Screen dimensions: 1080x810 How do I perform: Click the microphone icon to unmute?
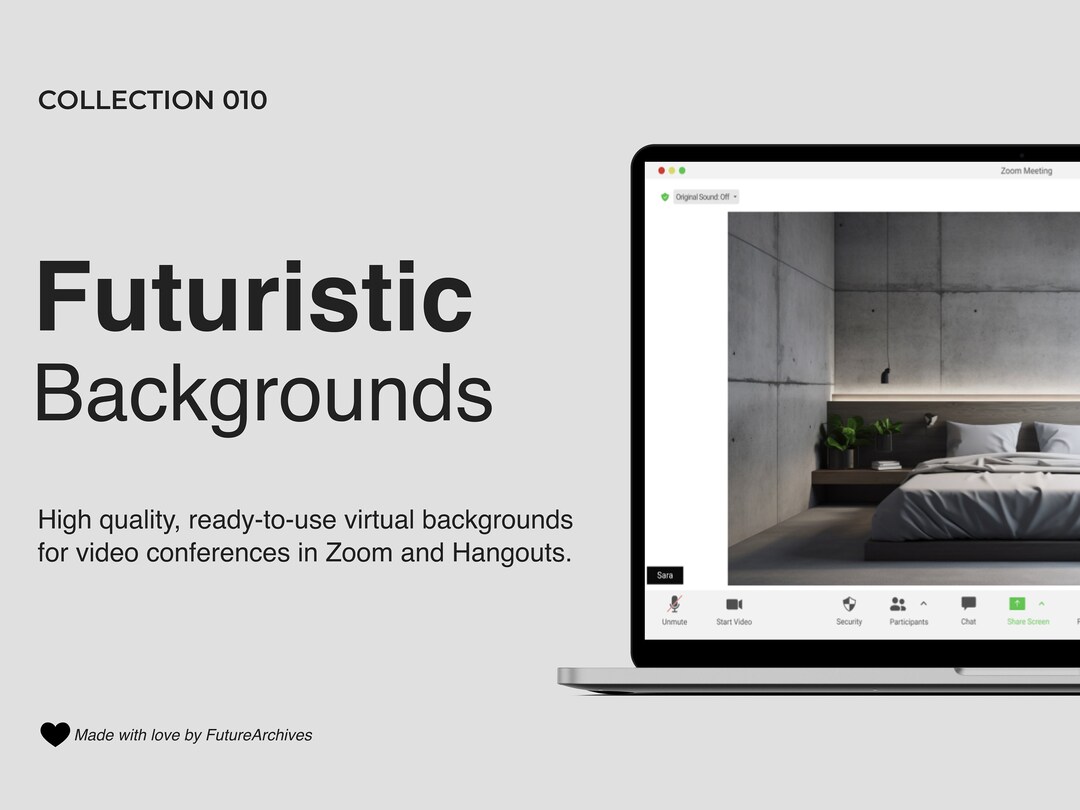coord(674,602)
